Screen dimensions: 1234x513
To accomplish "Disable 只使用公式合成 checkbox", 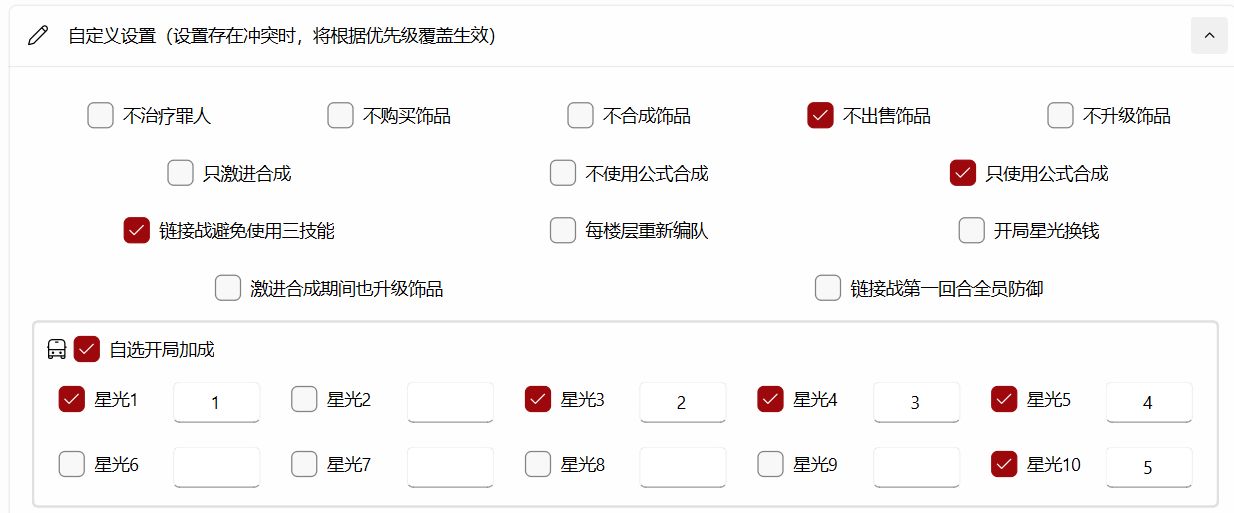I will click(962, 173).
